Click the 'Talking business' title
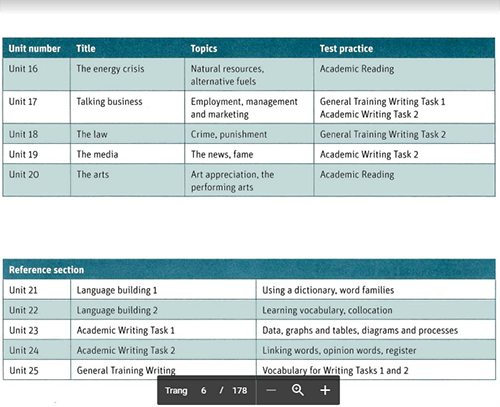The height and width of the screenshot is (407, 500). coord(109,102)
